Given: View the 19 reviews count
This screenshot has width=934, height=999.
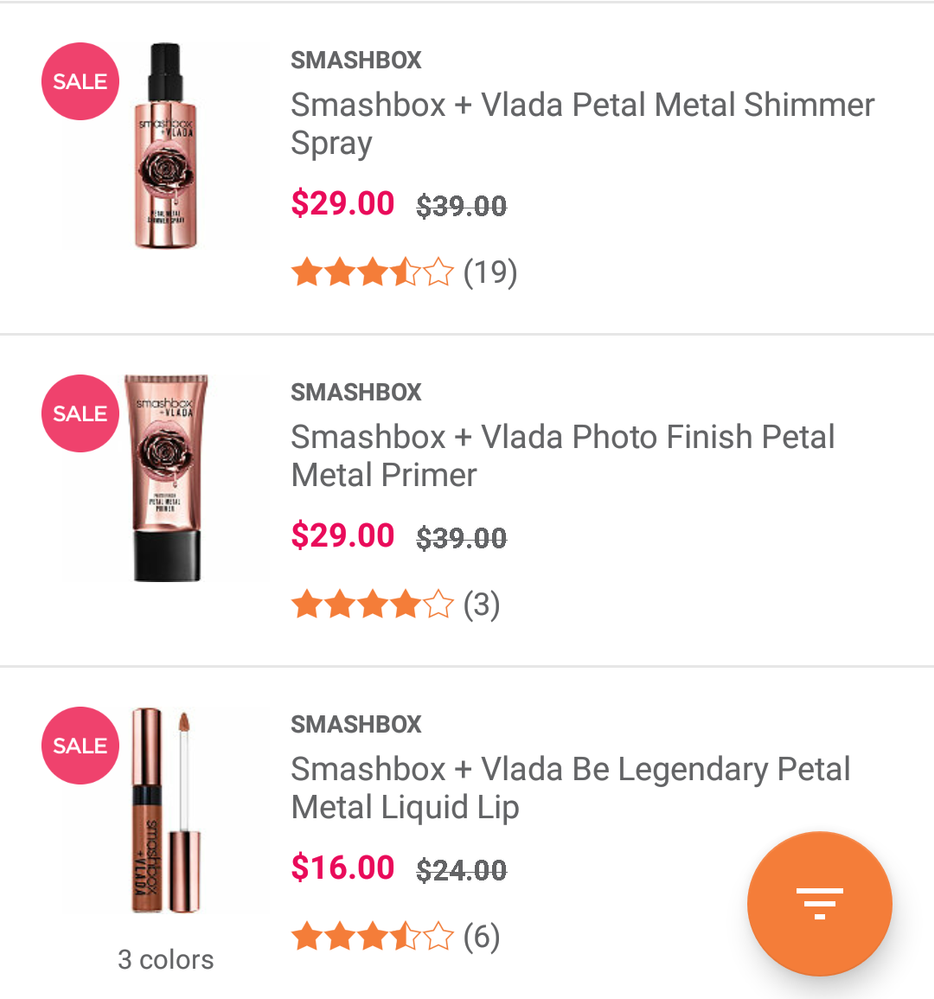Looking at the screenshot, I should point(490,272).
